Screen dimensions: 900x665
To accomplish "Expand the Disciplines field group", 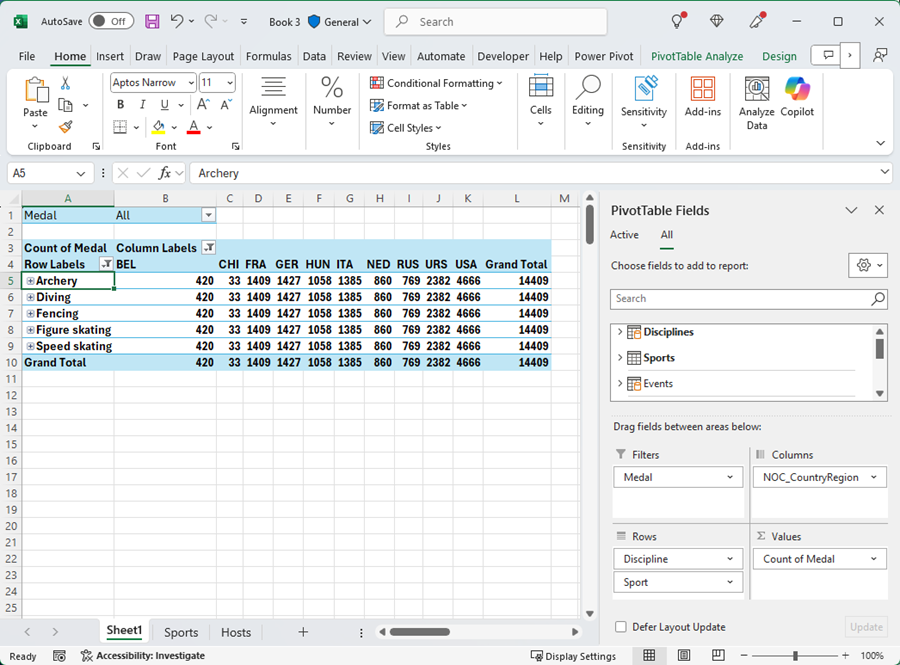I will click(620, 331).
